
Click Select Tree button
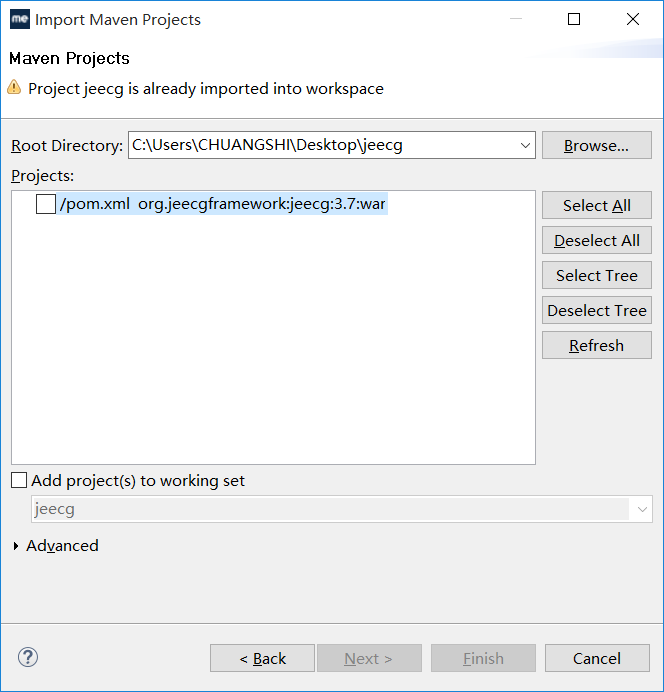click(x=596, y=275)
